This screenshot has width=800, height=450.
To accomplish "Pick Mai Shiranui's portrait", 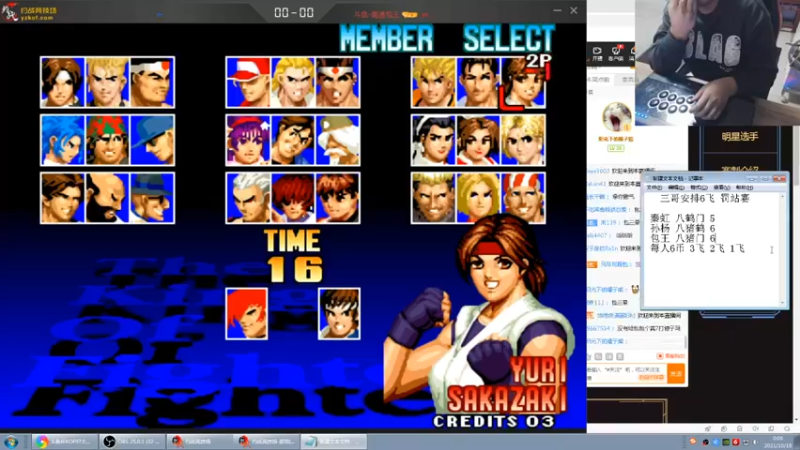I will pos(478,140).
